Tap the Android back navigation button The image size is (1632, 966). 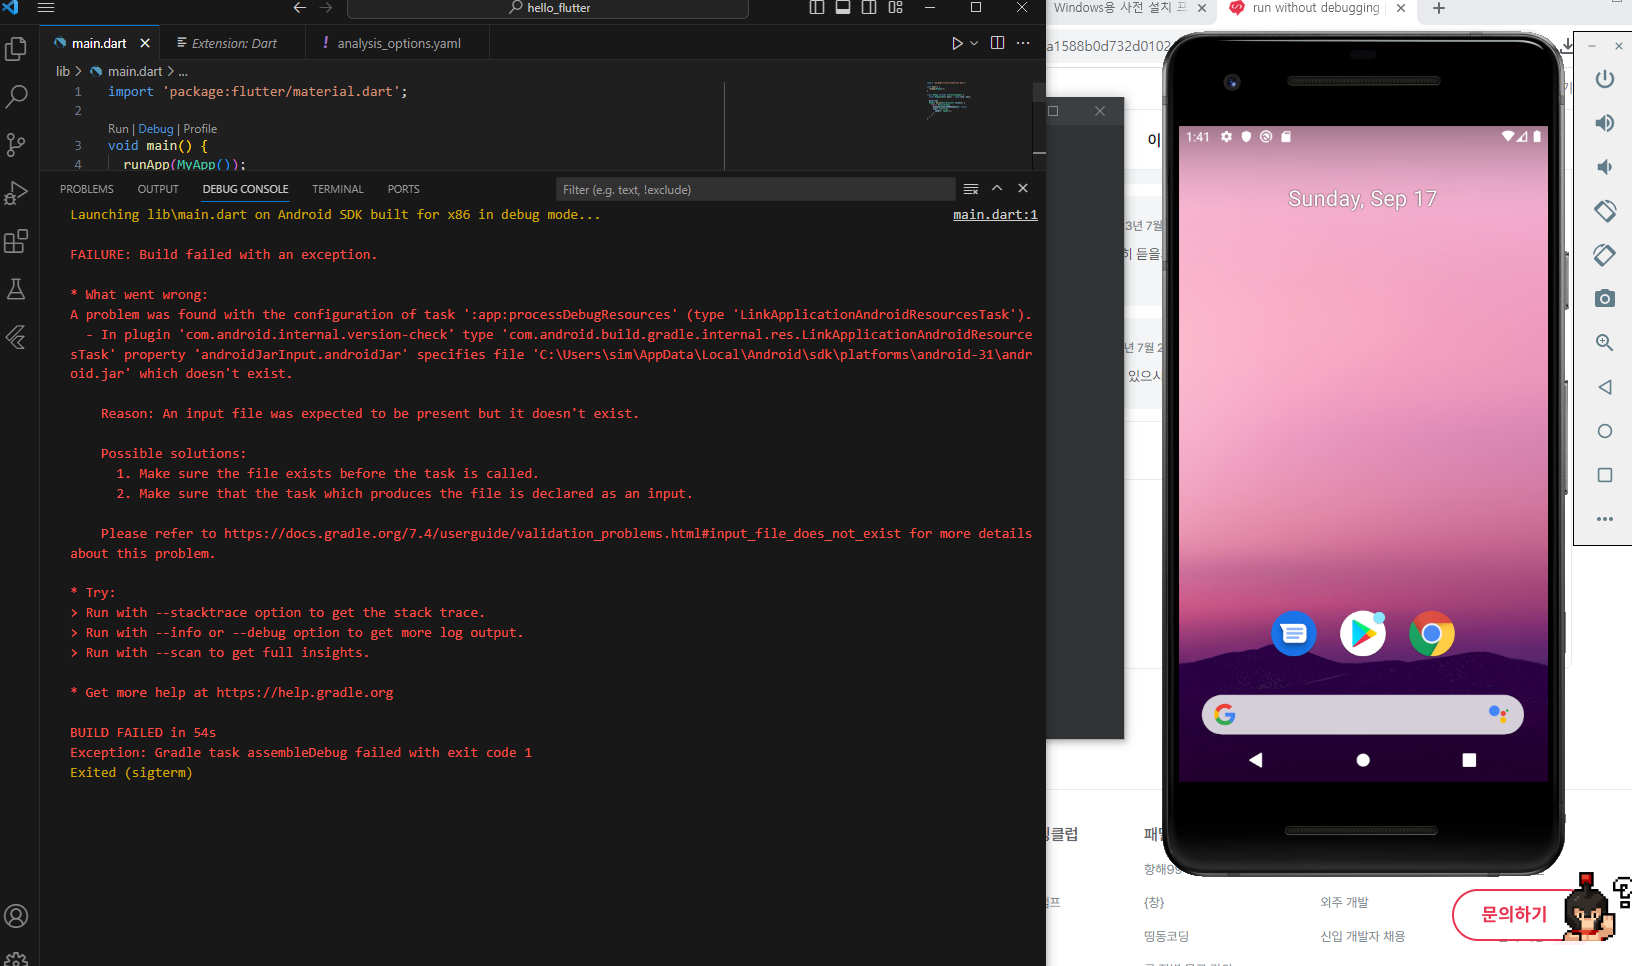1256,760
